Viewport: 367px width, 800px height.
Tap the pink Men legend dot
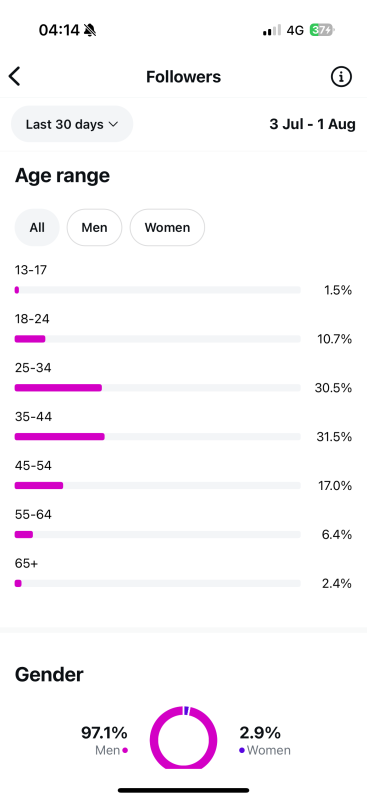(x=125, y=751)
